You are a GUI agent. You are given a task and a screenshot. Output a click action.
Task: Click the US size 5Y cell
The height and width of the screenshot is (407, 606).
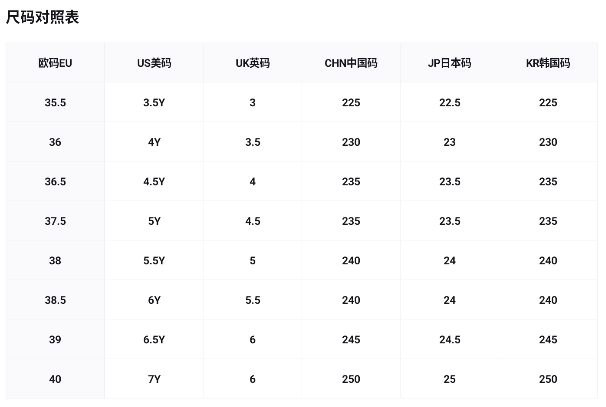point(154,221)
